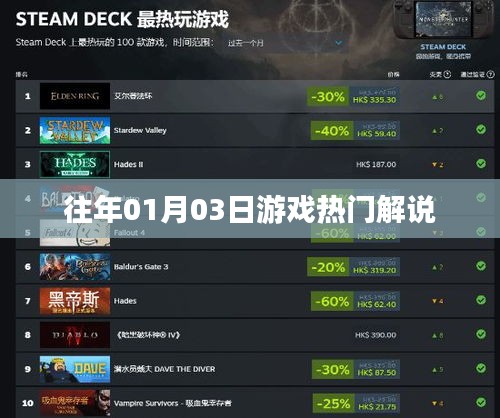The width and height of the screenshot is (500, 418).
Task: Click the -60% discount price for Hades
Action: [x=332, y=301]
